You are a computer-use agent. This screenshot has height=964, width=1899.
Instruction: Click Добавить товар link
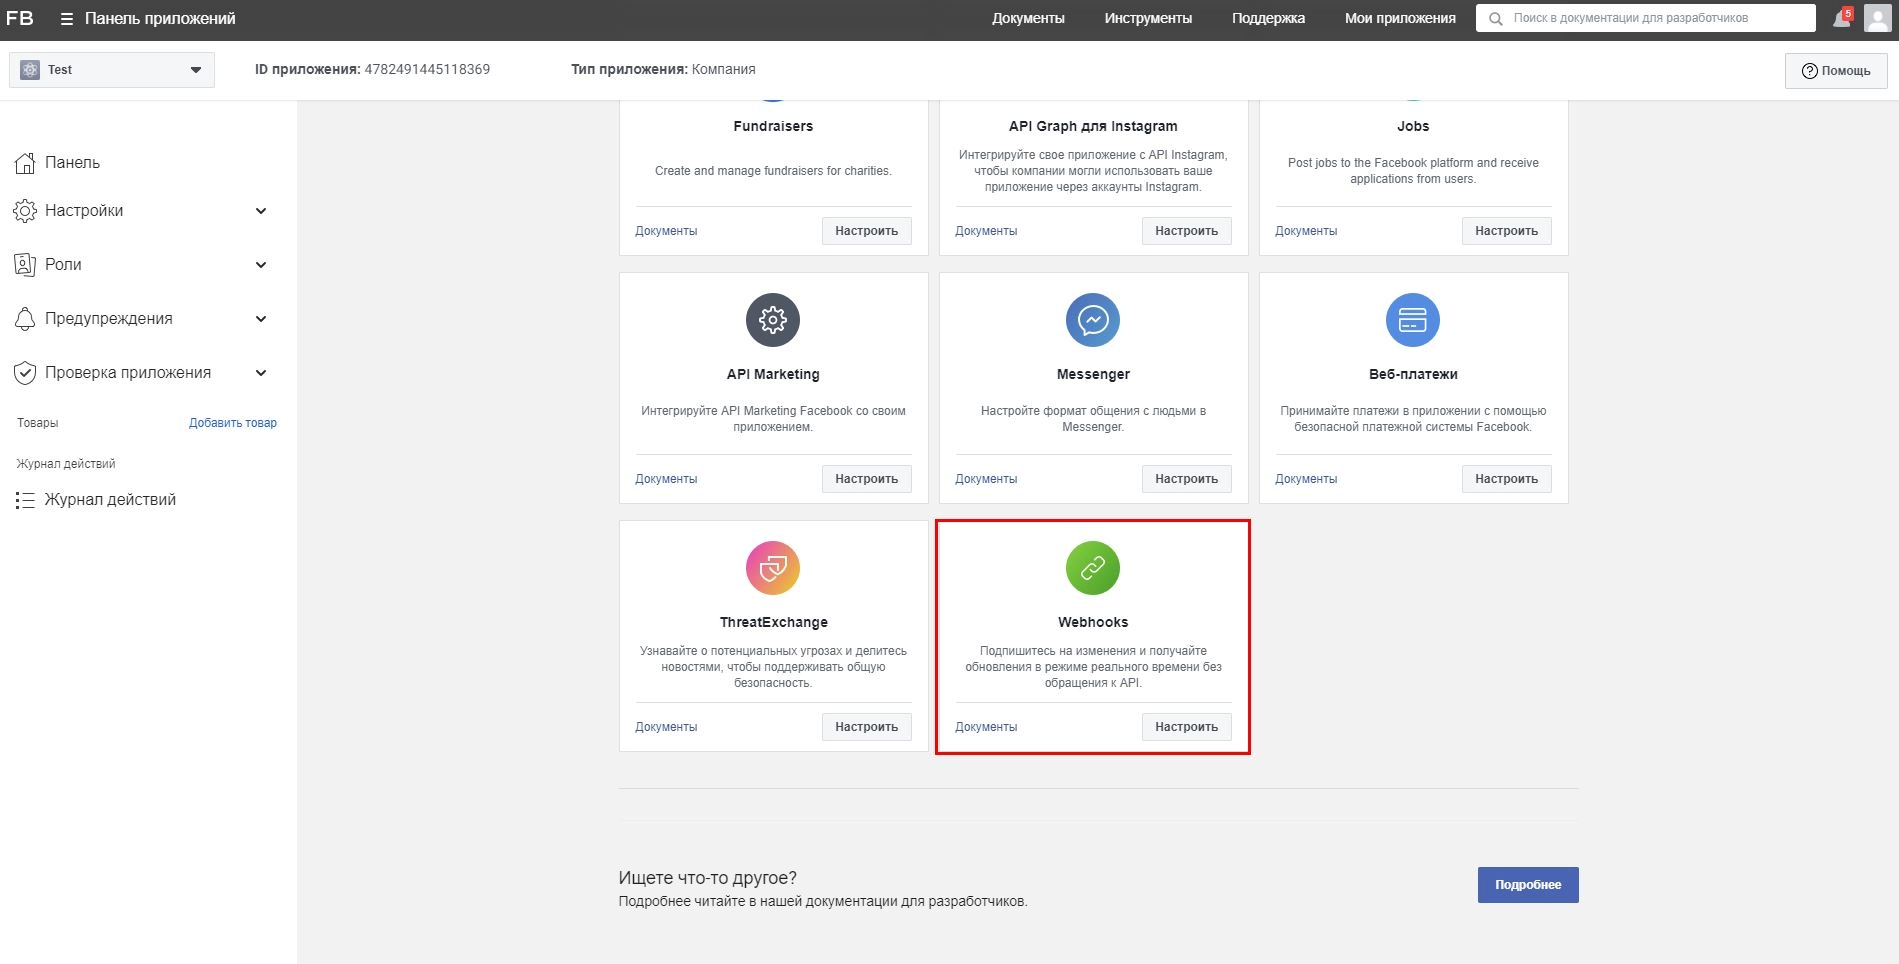[233, 423]
